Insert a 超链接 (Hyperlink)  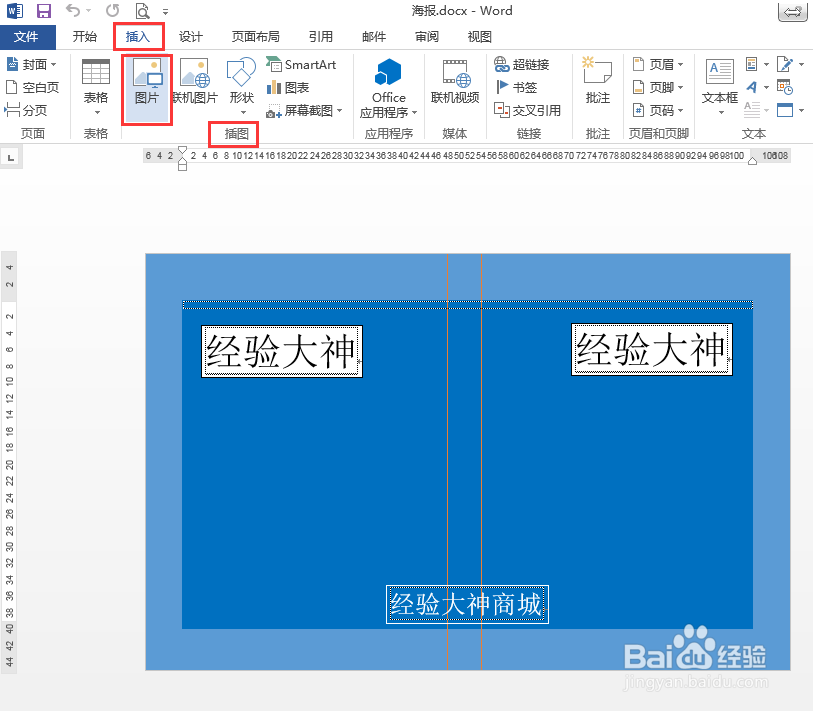[x=522, y=64]
